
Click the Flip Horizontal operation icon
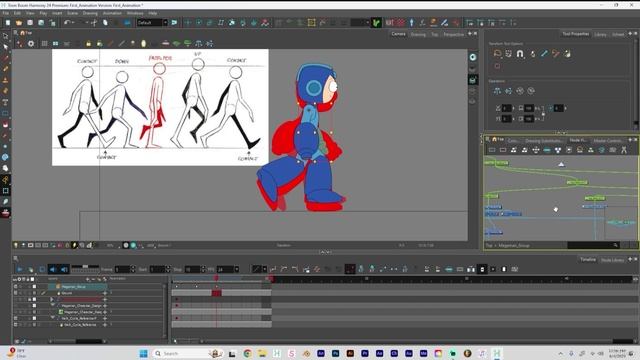pos(497,91)
